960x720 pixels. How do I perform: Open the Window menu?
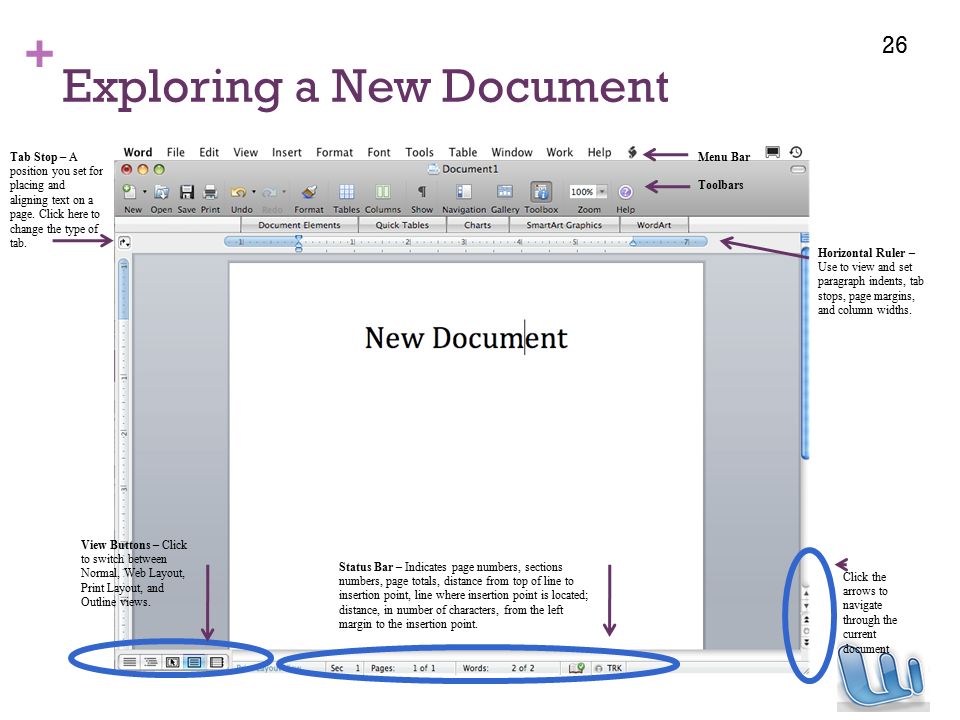point(512,152)
